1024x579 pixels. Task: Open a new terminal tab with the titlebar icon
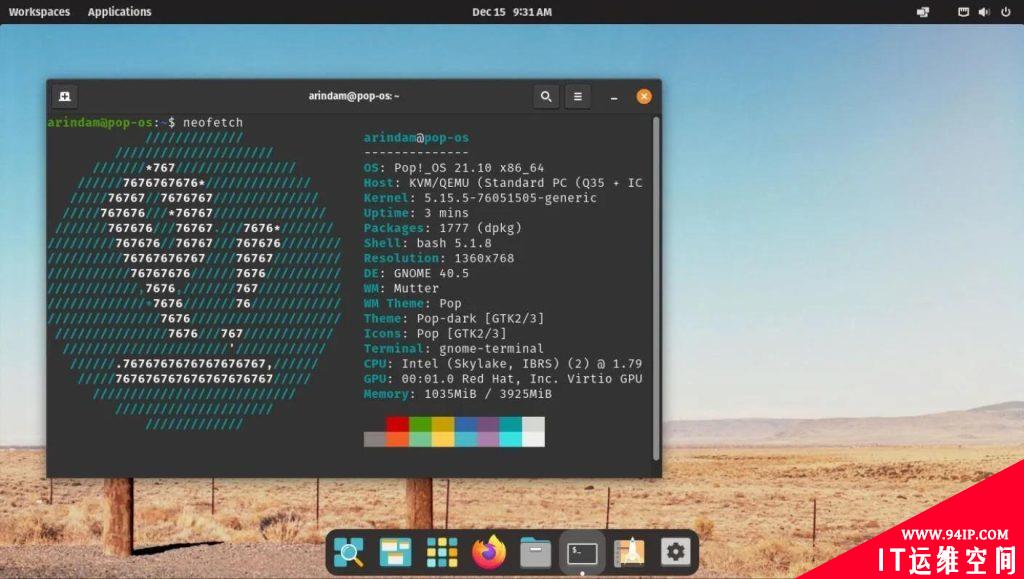[x=65, y=97]
